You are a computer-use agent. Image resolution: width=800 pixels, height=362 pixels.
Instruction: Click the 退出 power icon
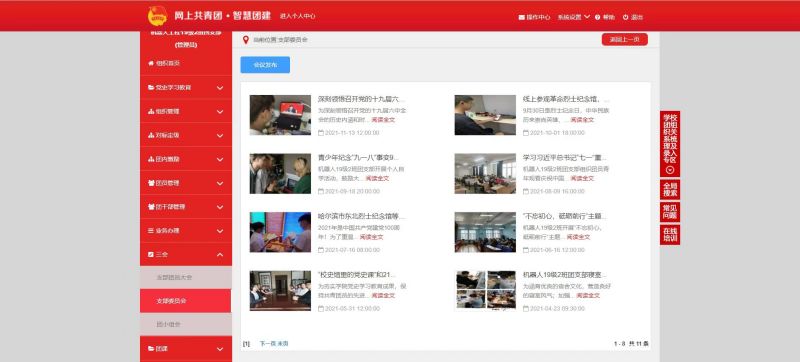point(626,17)
